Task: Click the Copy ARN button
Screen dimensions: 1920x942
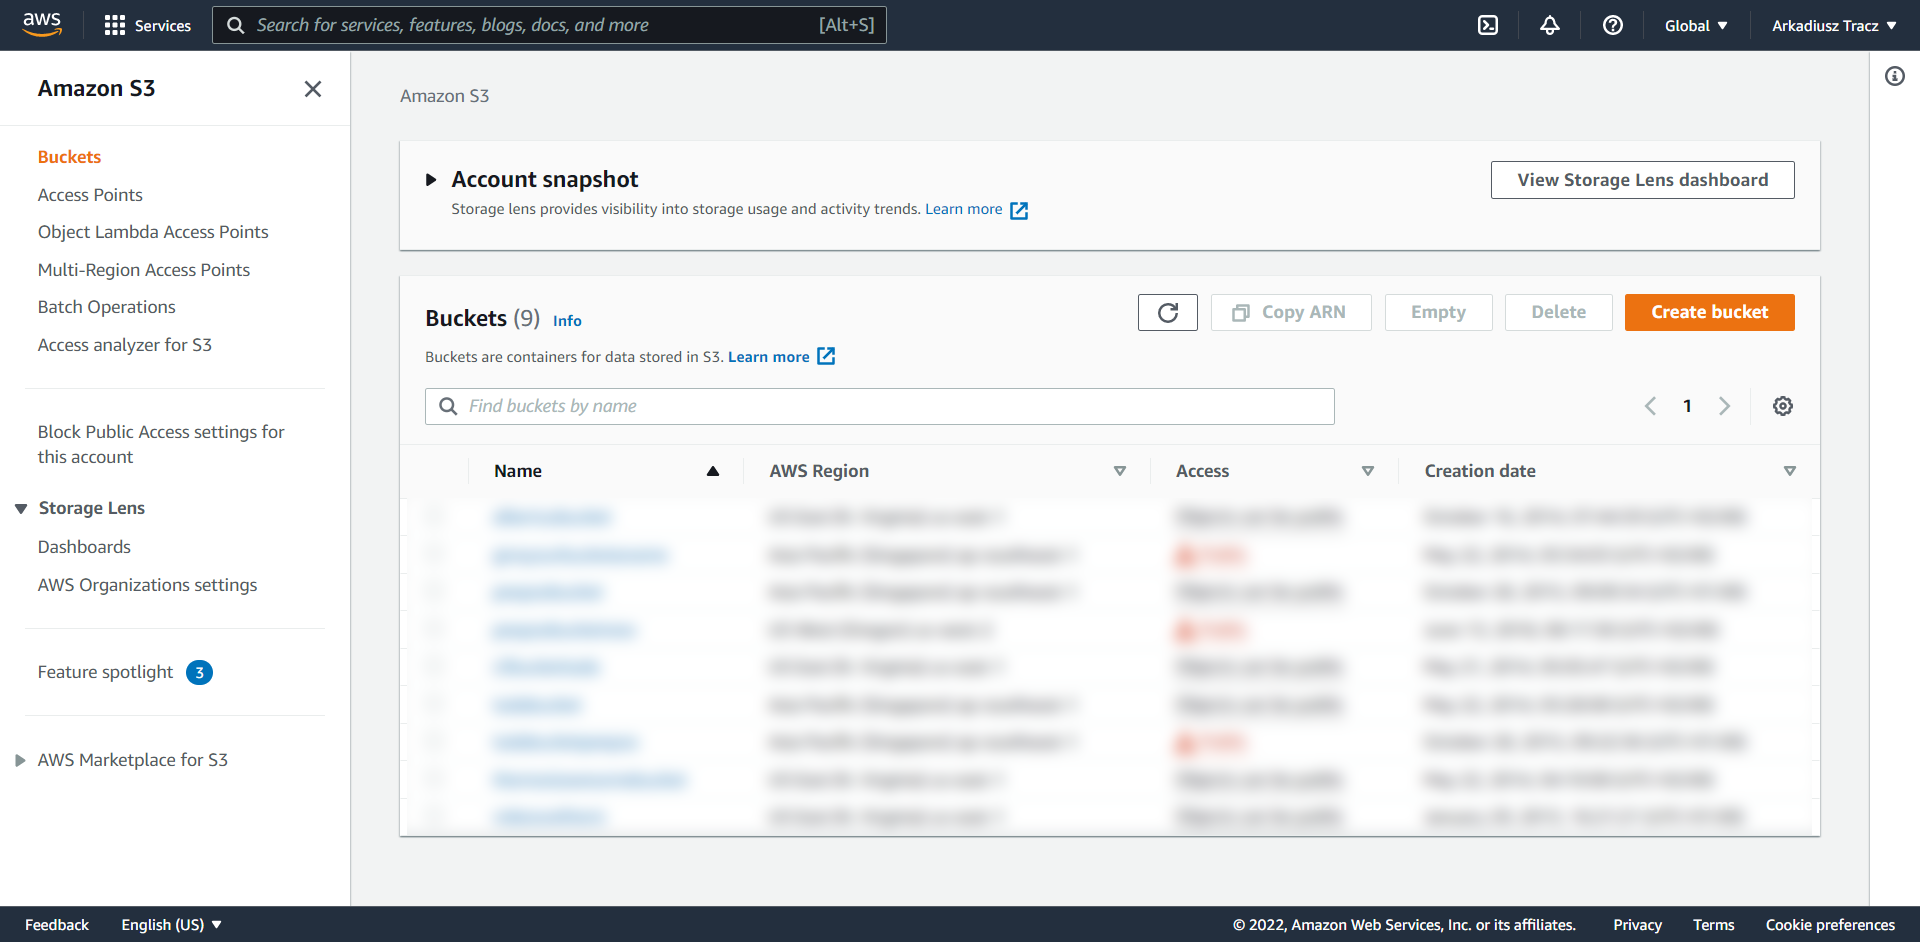Action: [x=1290, y=312]
